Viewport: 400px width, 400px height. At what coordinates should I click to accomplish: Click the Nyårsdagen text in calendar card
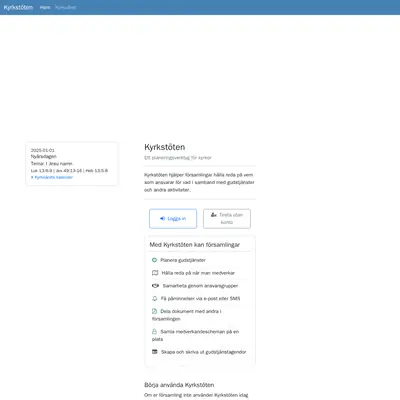pos(44,156)
